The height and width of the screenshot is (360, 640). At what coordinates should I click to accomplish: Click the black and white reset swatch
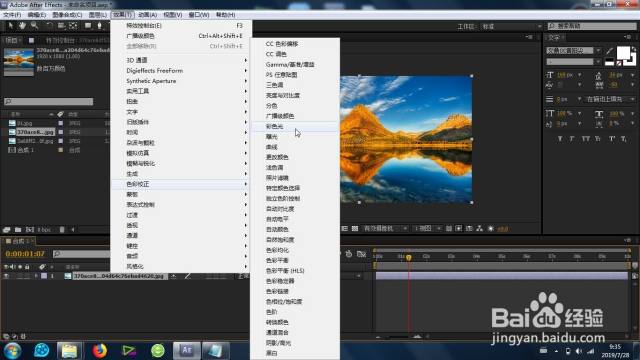(x=609, y=62)
